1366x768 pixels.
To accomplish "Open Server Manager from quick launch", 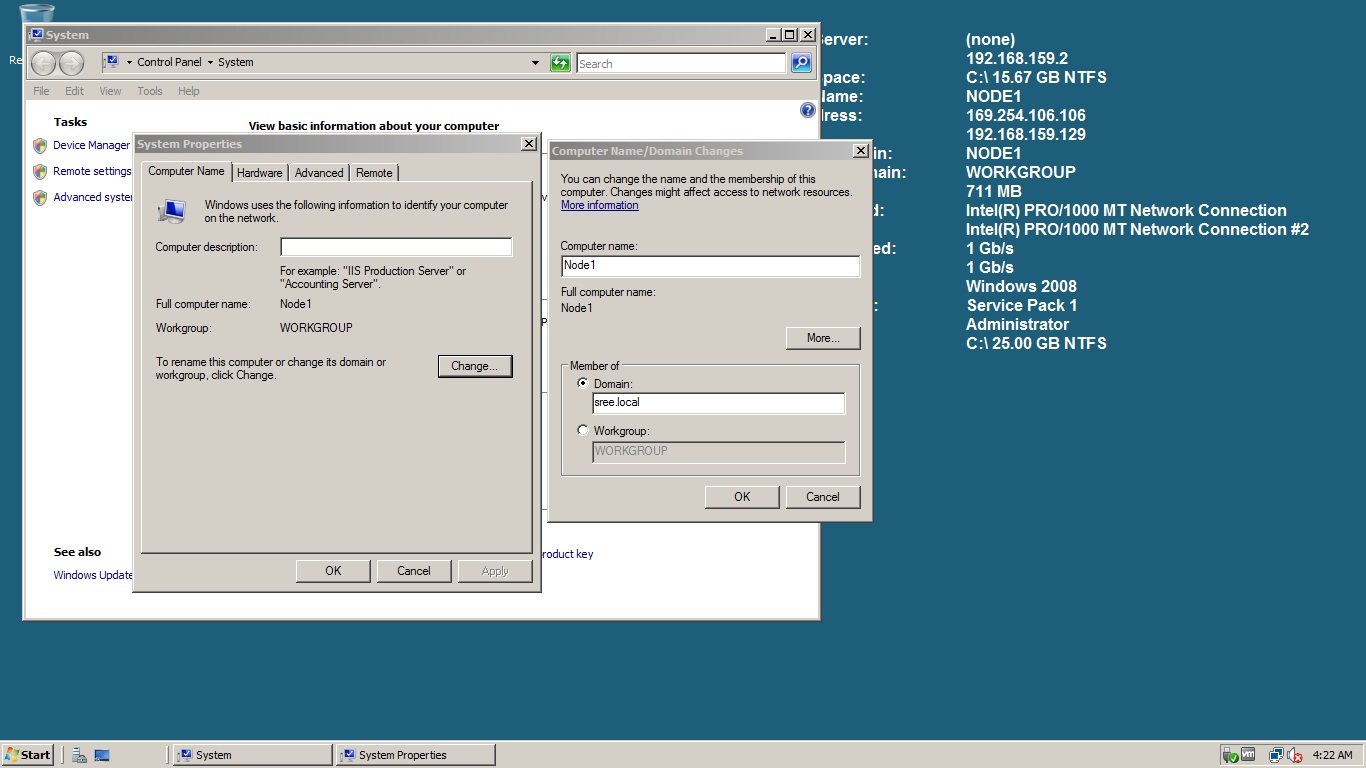I will pyautogui.click(x=79, y=755).
